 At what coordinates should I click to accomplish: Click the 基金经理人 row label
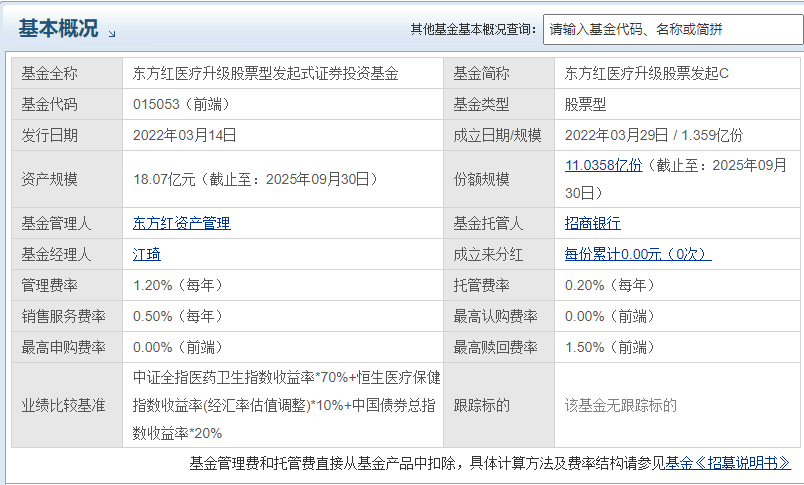tap(56, 254)
